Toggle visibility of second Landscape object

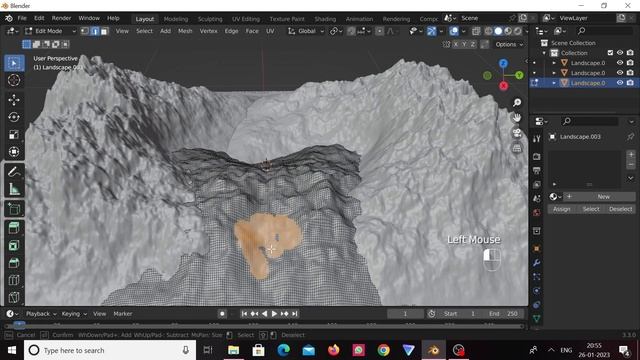[x=620, y=73]
